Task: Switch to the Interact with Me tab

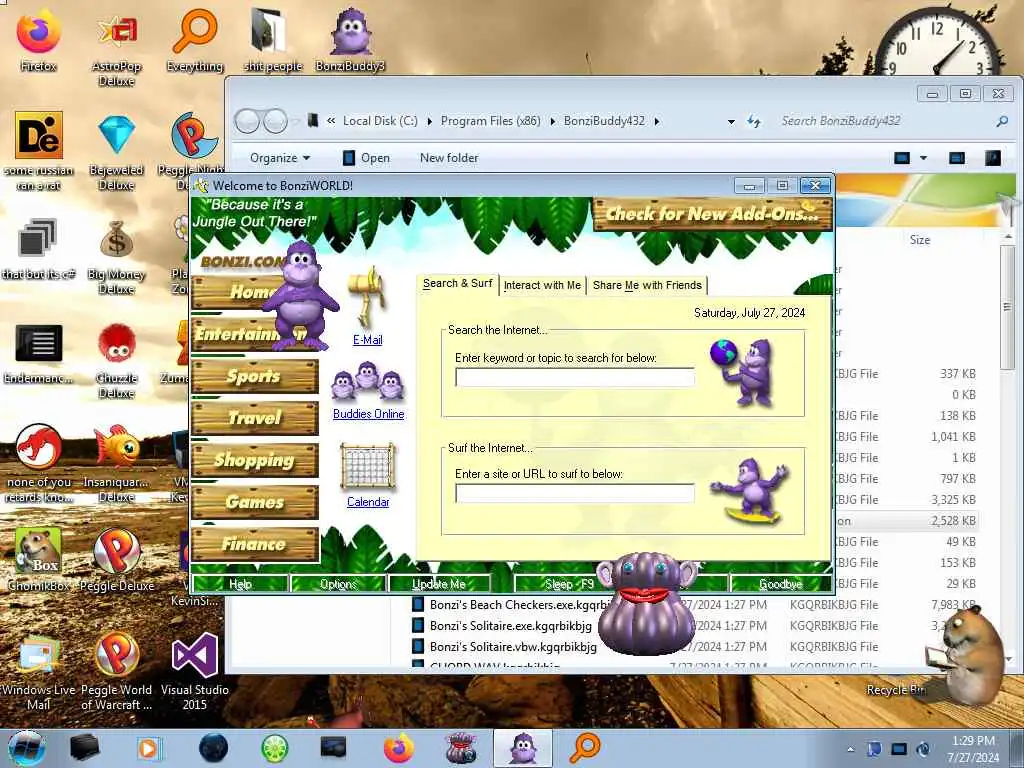Action: 542,285
